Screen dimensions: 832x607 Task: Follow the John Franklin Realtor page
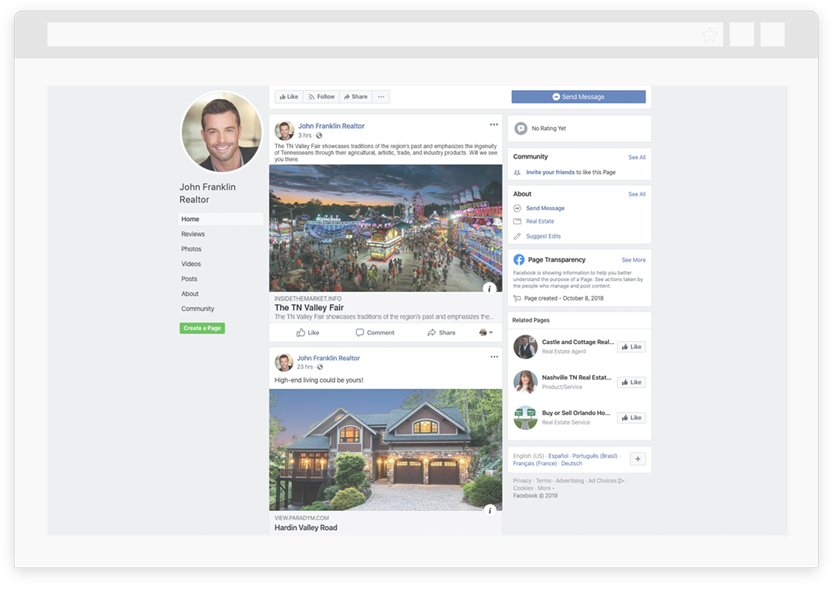322,97
